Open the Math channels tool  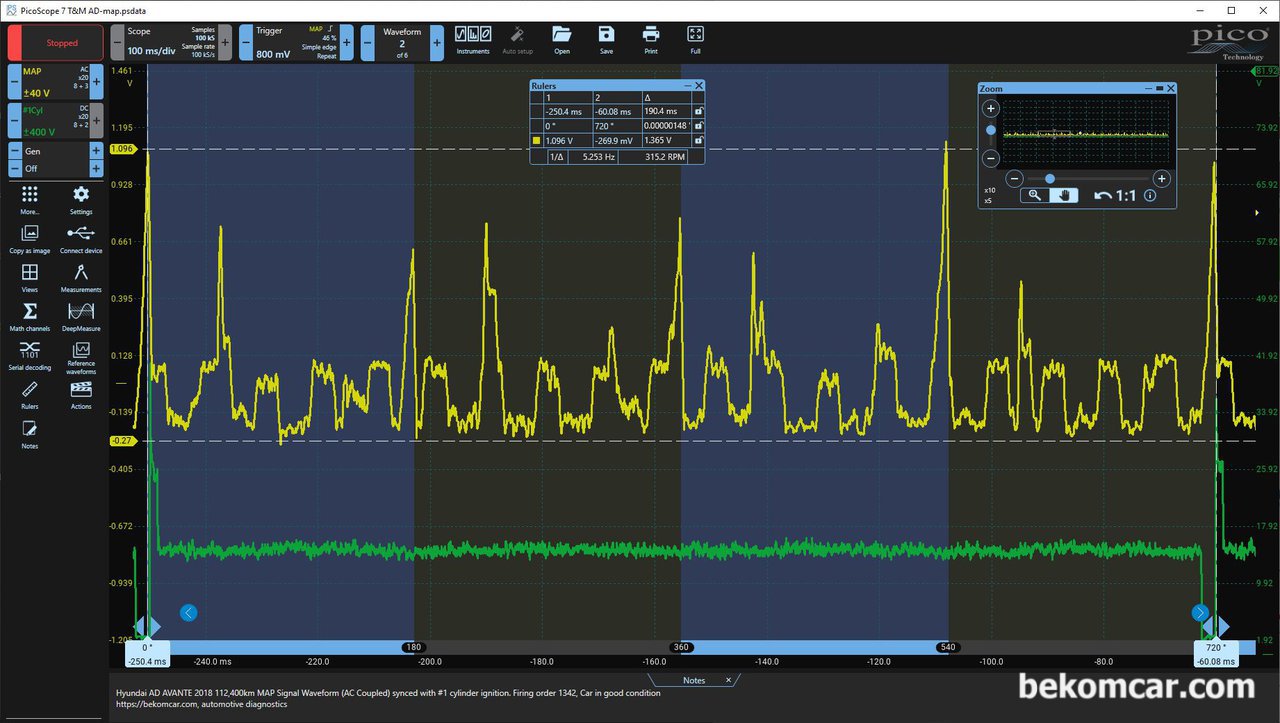pyautogui.click(x=29, y=315)
